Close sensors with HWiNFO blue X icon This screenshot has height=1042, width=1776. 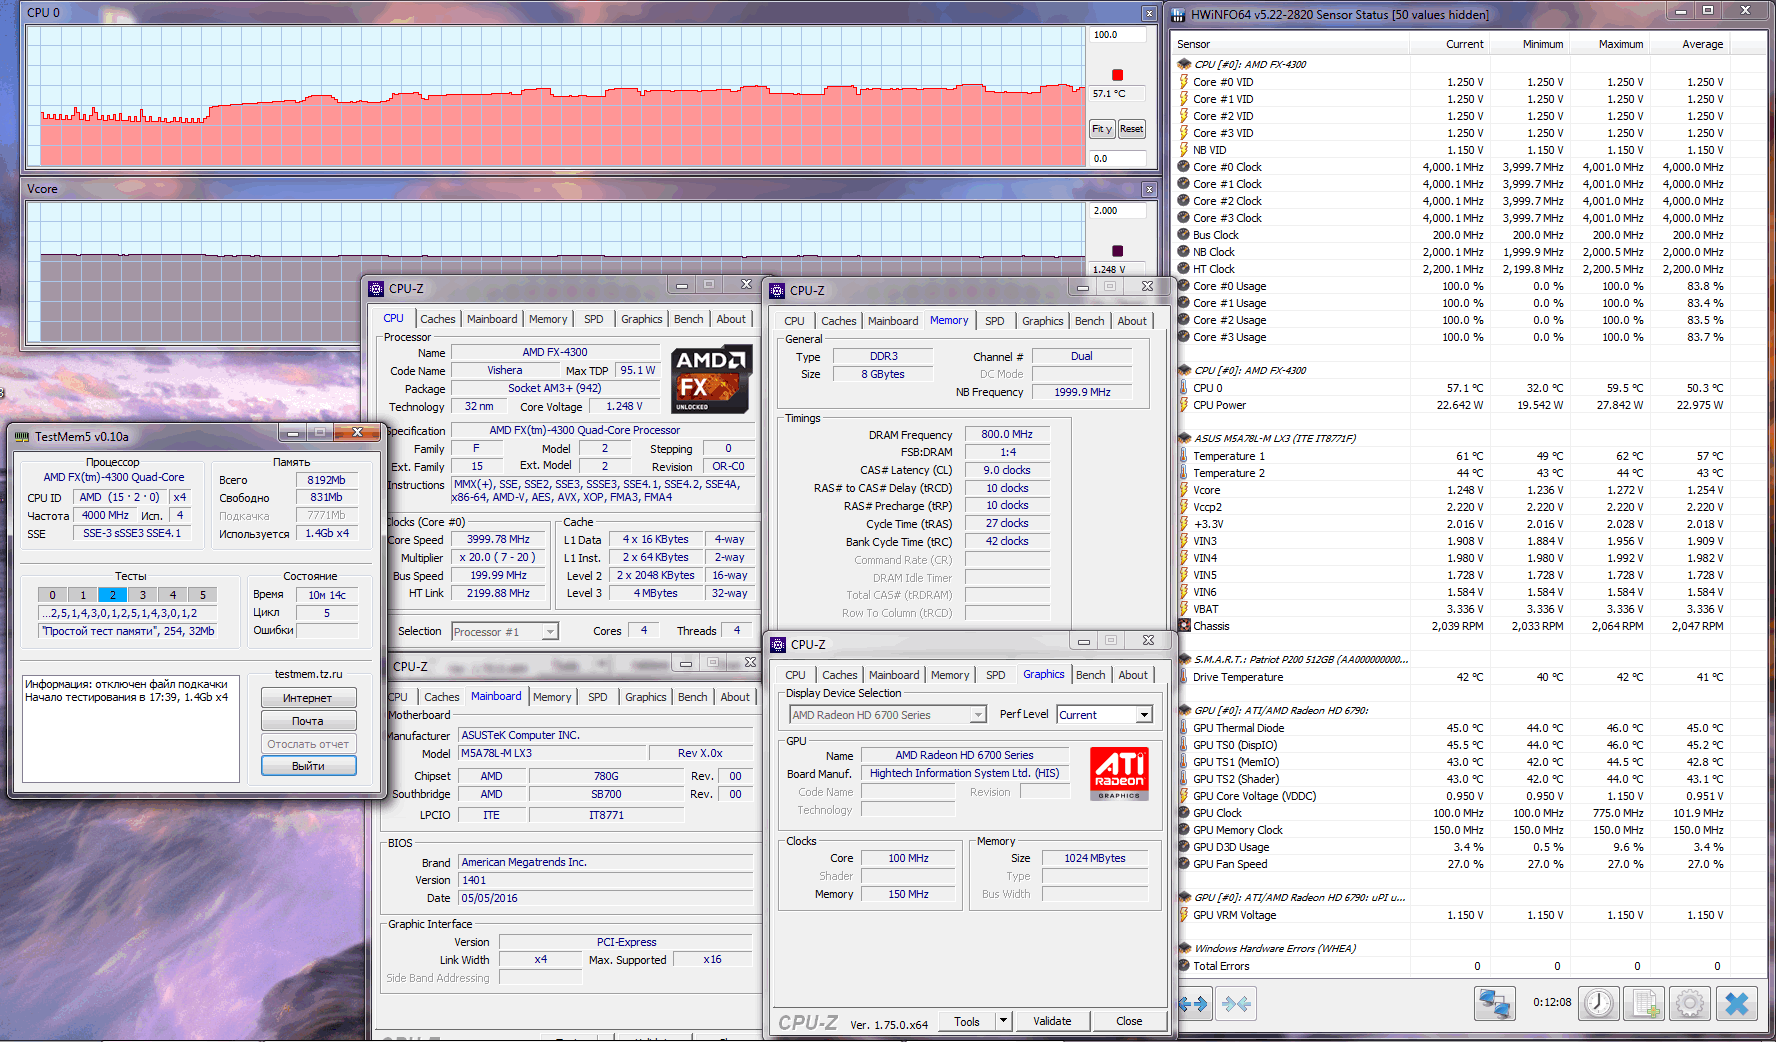point(1737,1003)
